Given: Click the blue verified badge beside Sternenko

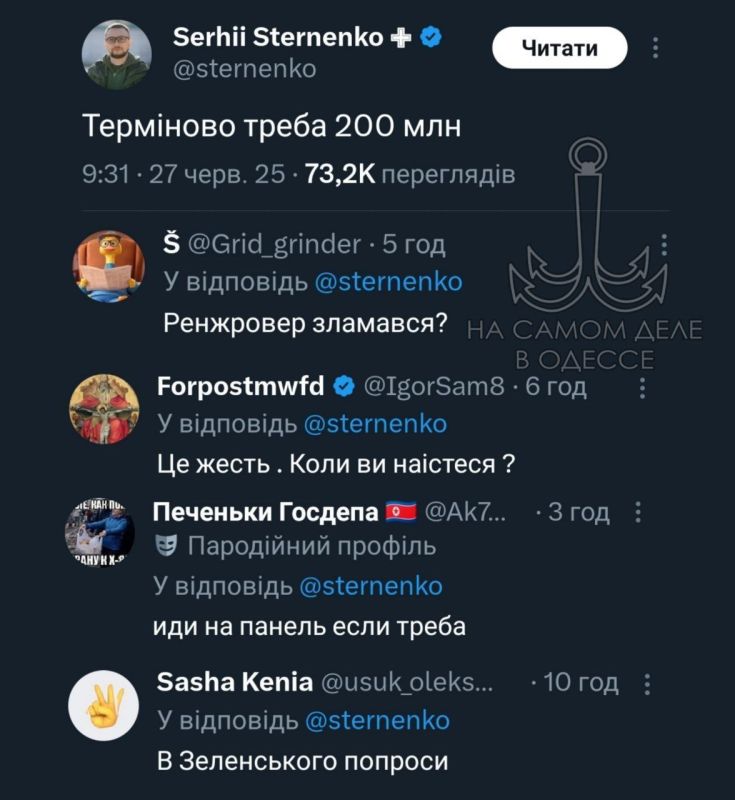Looking at the screenshot, I should coord(431,38).
